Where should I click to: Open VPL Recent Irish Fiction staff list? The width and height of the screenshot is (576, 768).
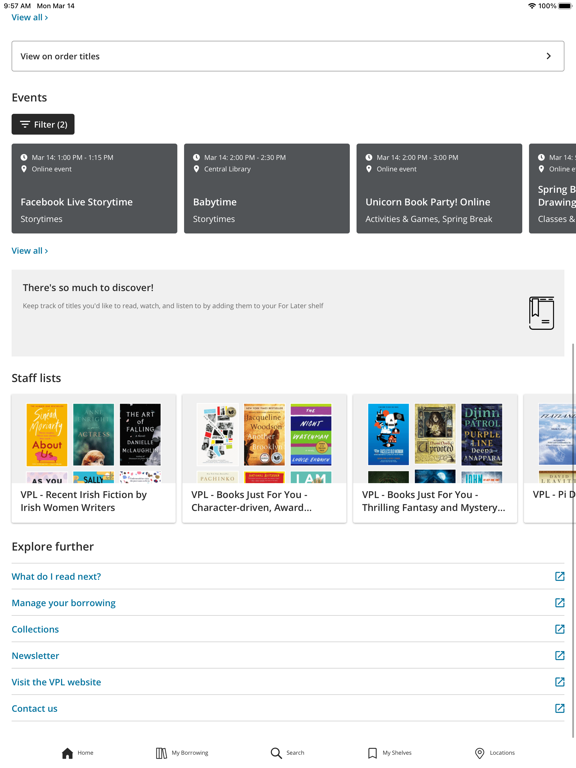94,459
